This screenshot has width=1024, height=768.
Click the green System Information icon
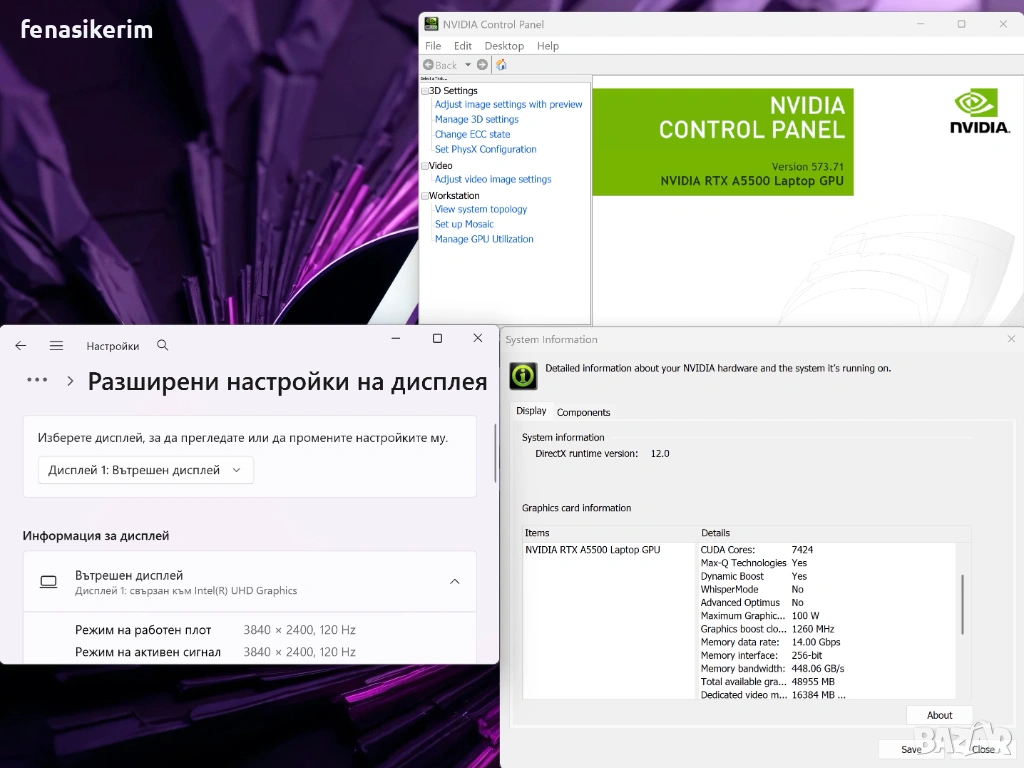523,375
